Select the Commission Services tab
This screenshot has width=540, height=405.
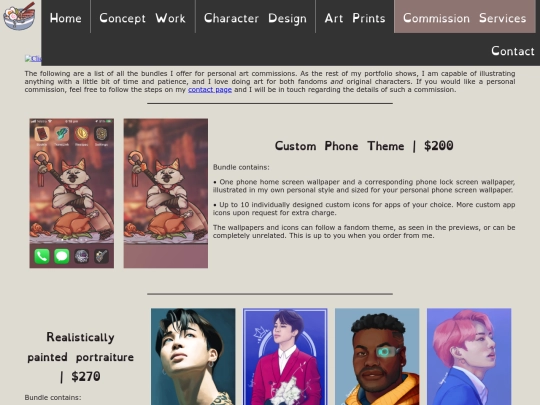click(465, 18)
